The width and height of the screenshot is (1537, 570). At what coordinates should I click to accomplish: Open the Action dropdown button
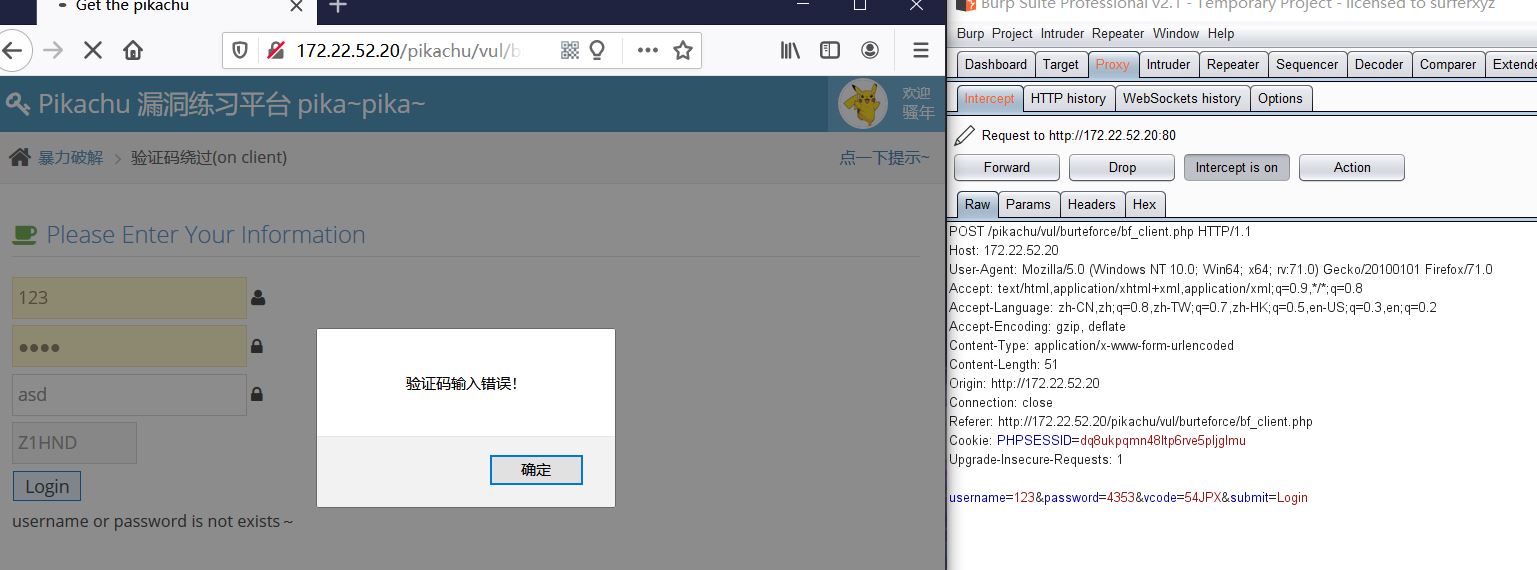(x=1352, y=167)
